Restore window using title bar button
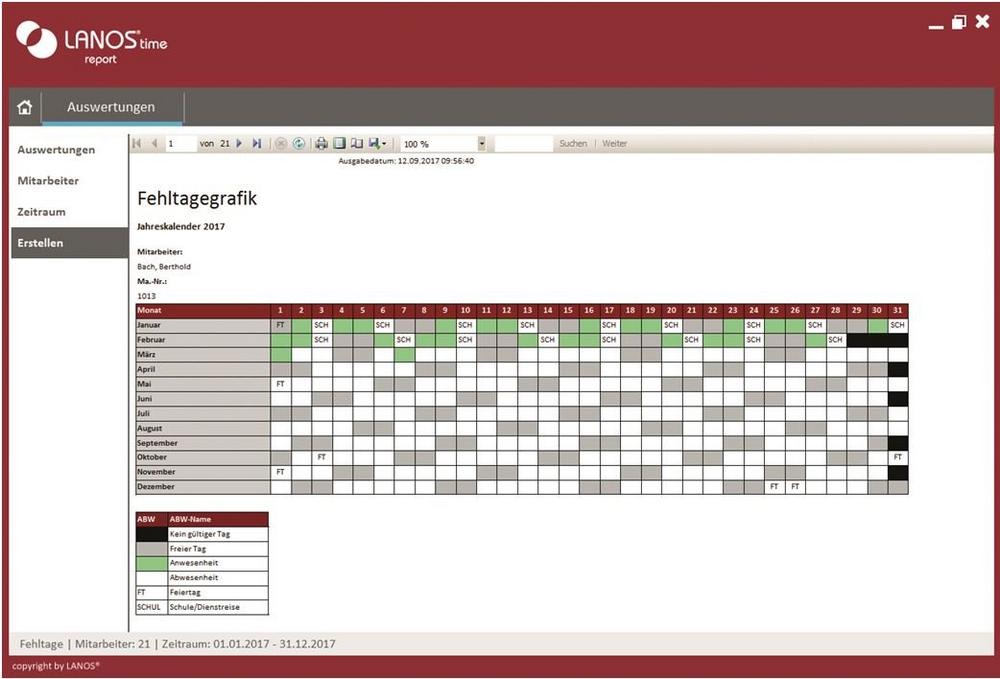The height and width of the screenshot is (679, 1000). (959, 23)
